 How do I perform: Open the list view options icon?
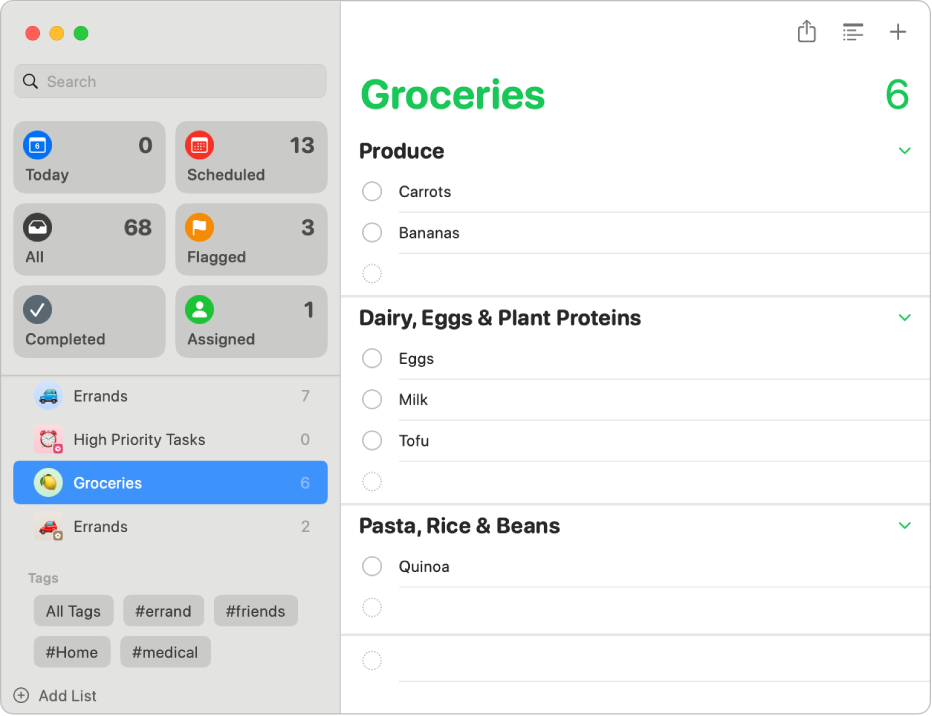coord(852,31)
